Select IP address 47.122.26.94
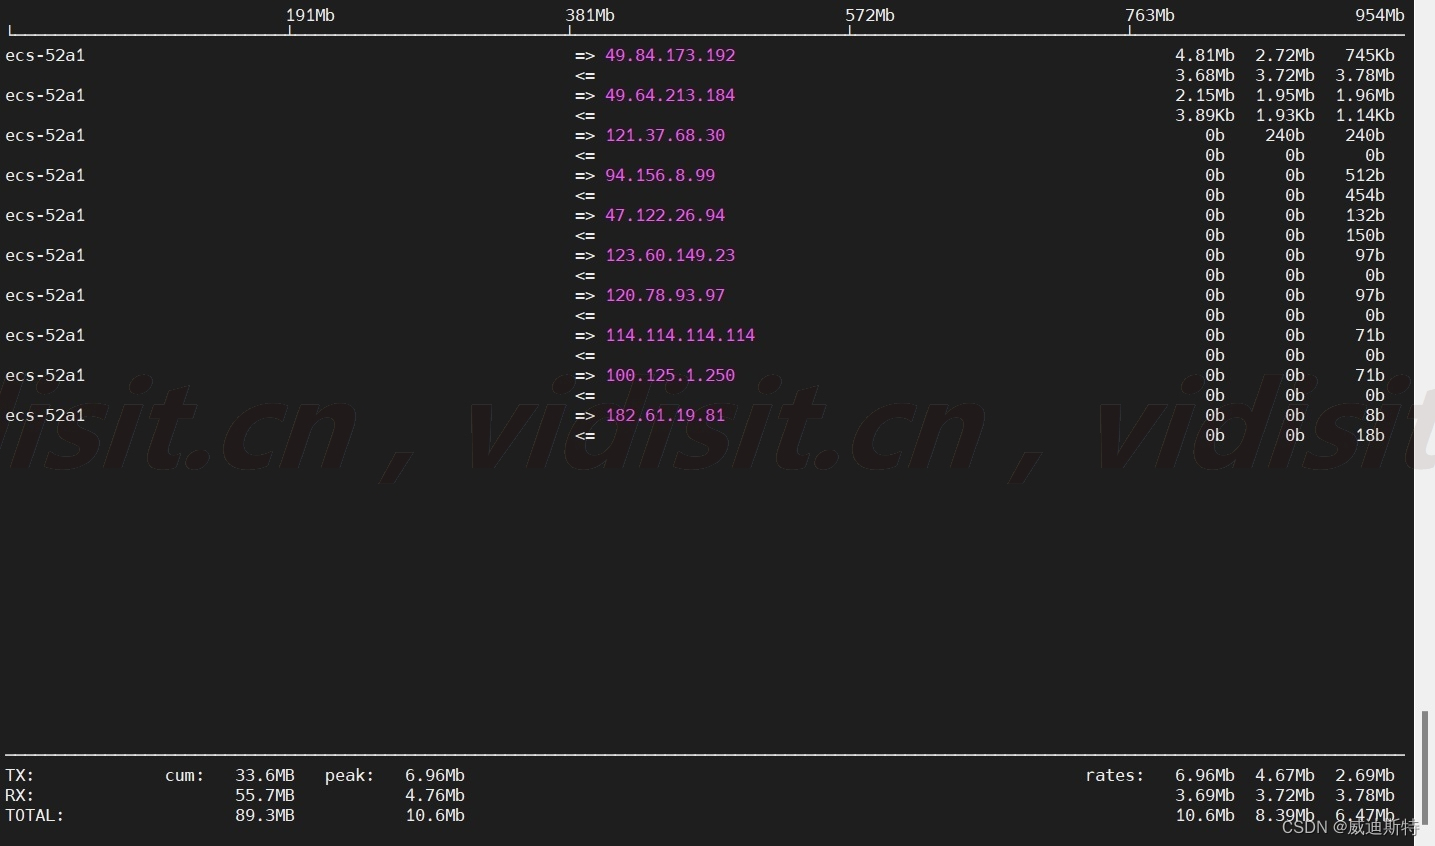1435x846 pixels. coord(665,215)
